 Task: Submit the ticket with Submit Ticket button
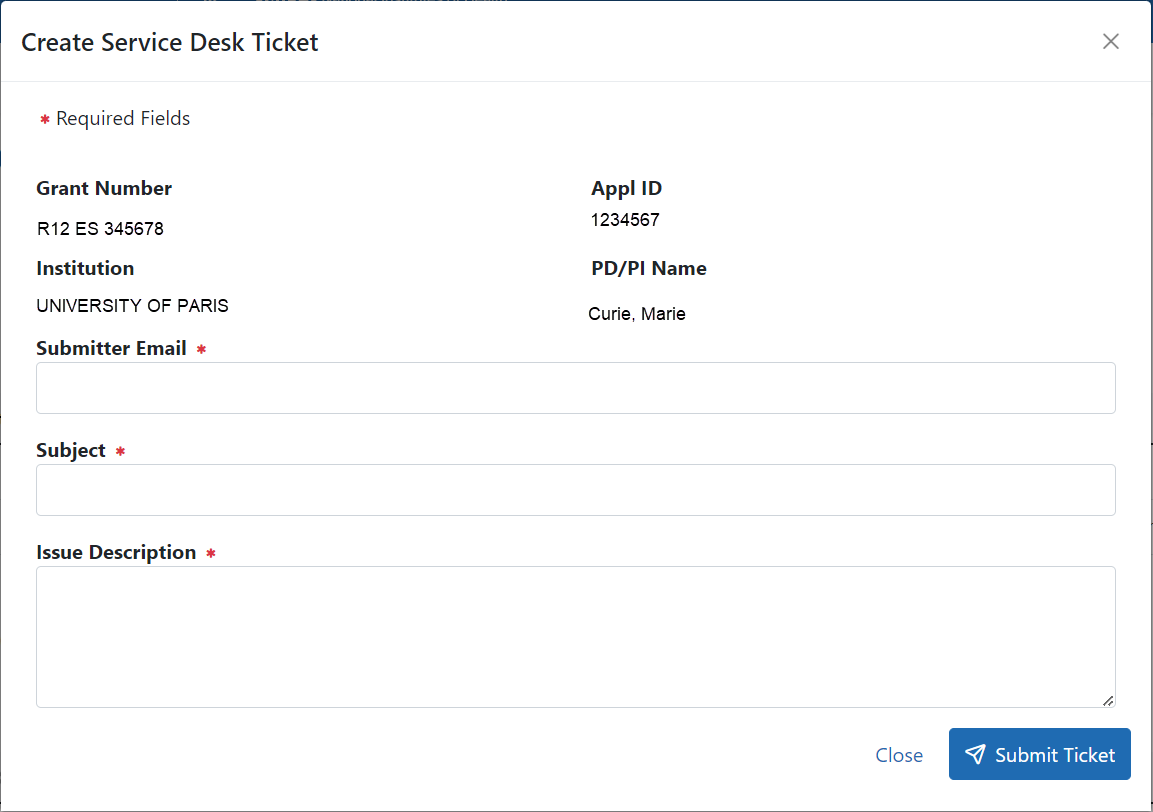pos(1039,754)
